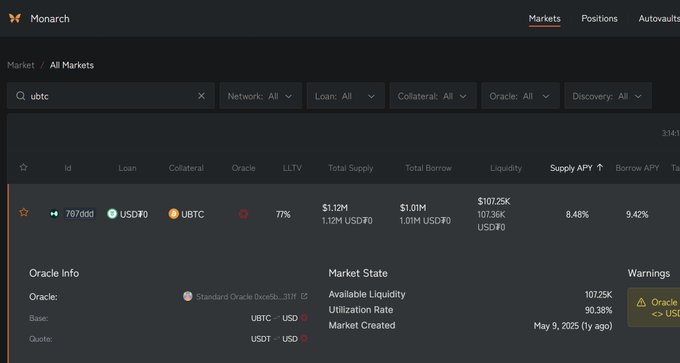Click the star icon in the column header

coord(23,167)
